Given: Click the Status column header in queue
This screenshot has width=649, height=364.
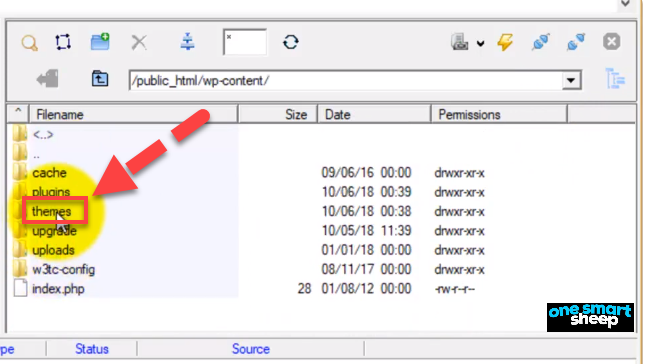Looking at the screenshot, I should click(x=91, y=349).
